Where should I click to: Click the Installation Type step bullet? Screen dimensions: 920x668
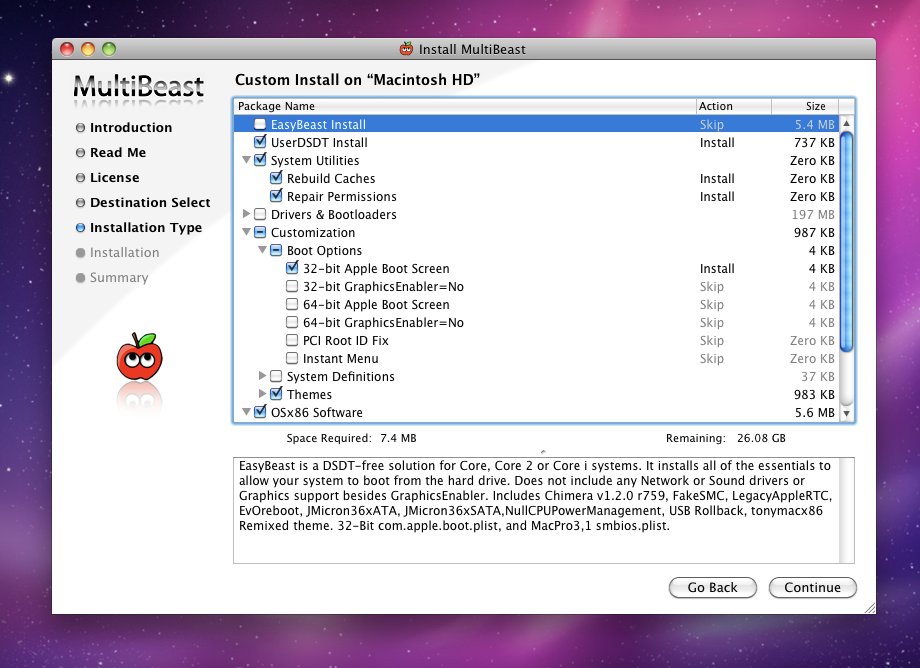[x=80, y=228]
